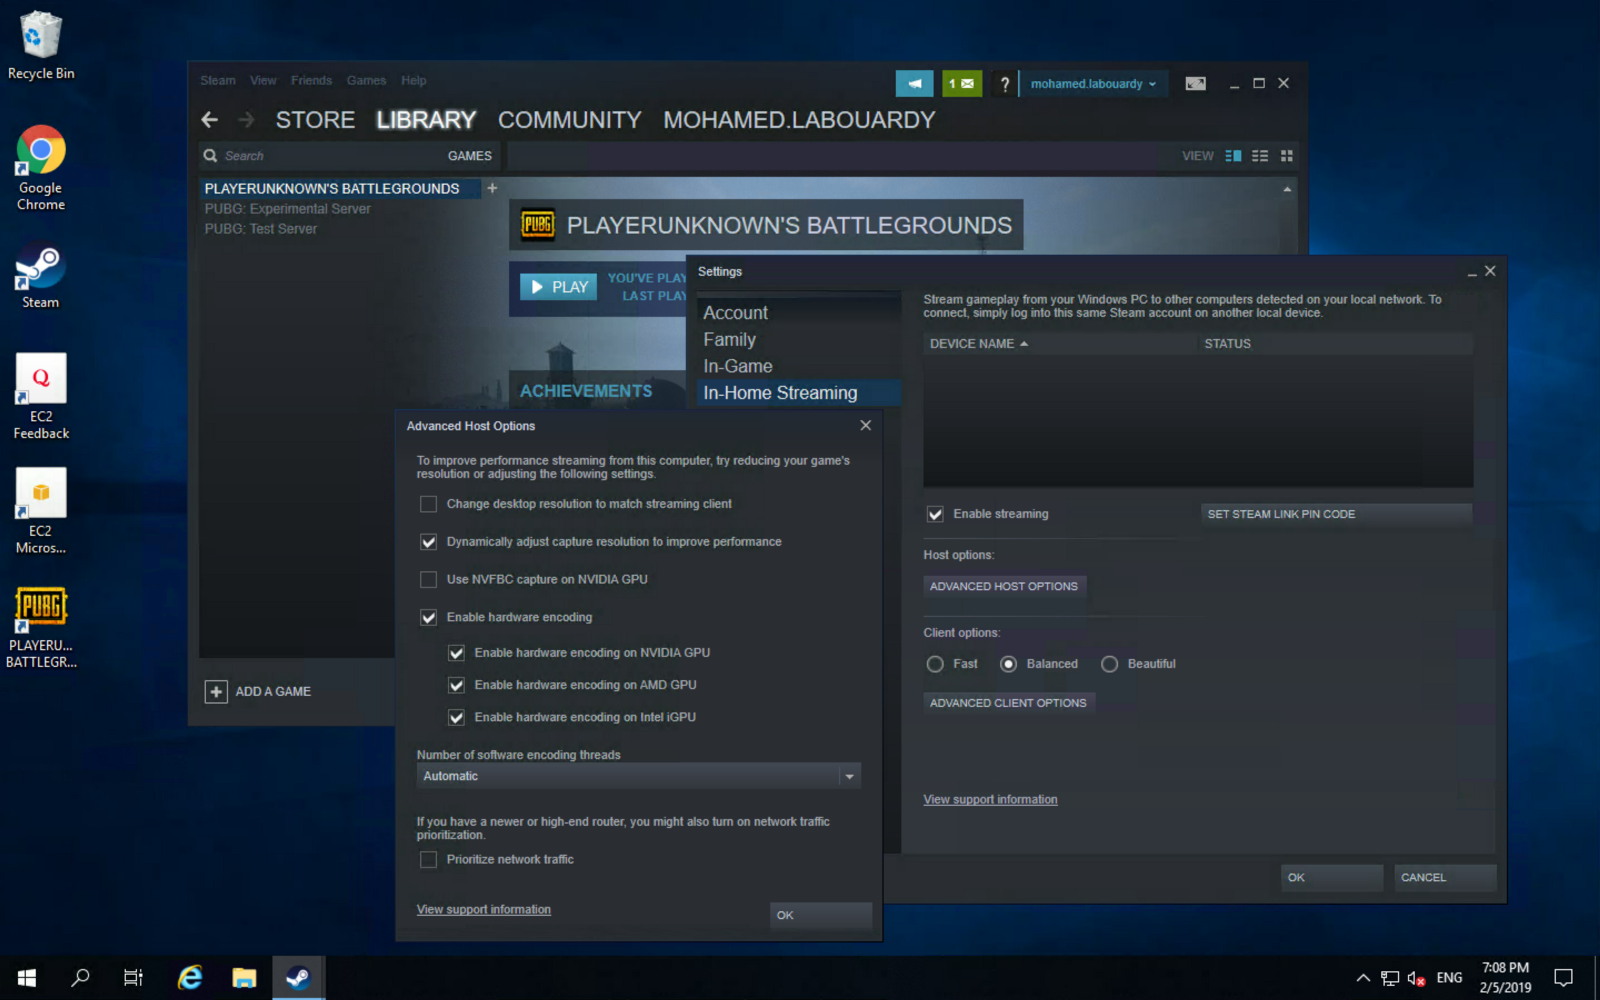Cancel the Settings dialog
Screen dimensions: 1600x1000
1445,878
